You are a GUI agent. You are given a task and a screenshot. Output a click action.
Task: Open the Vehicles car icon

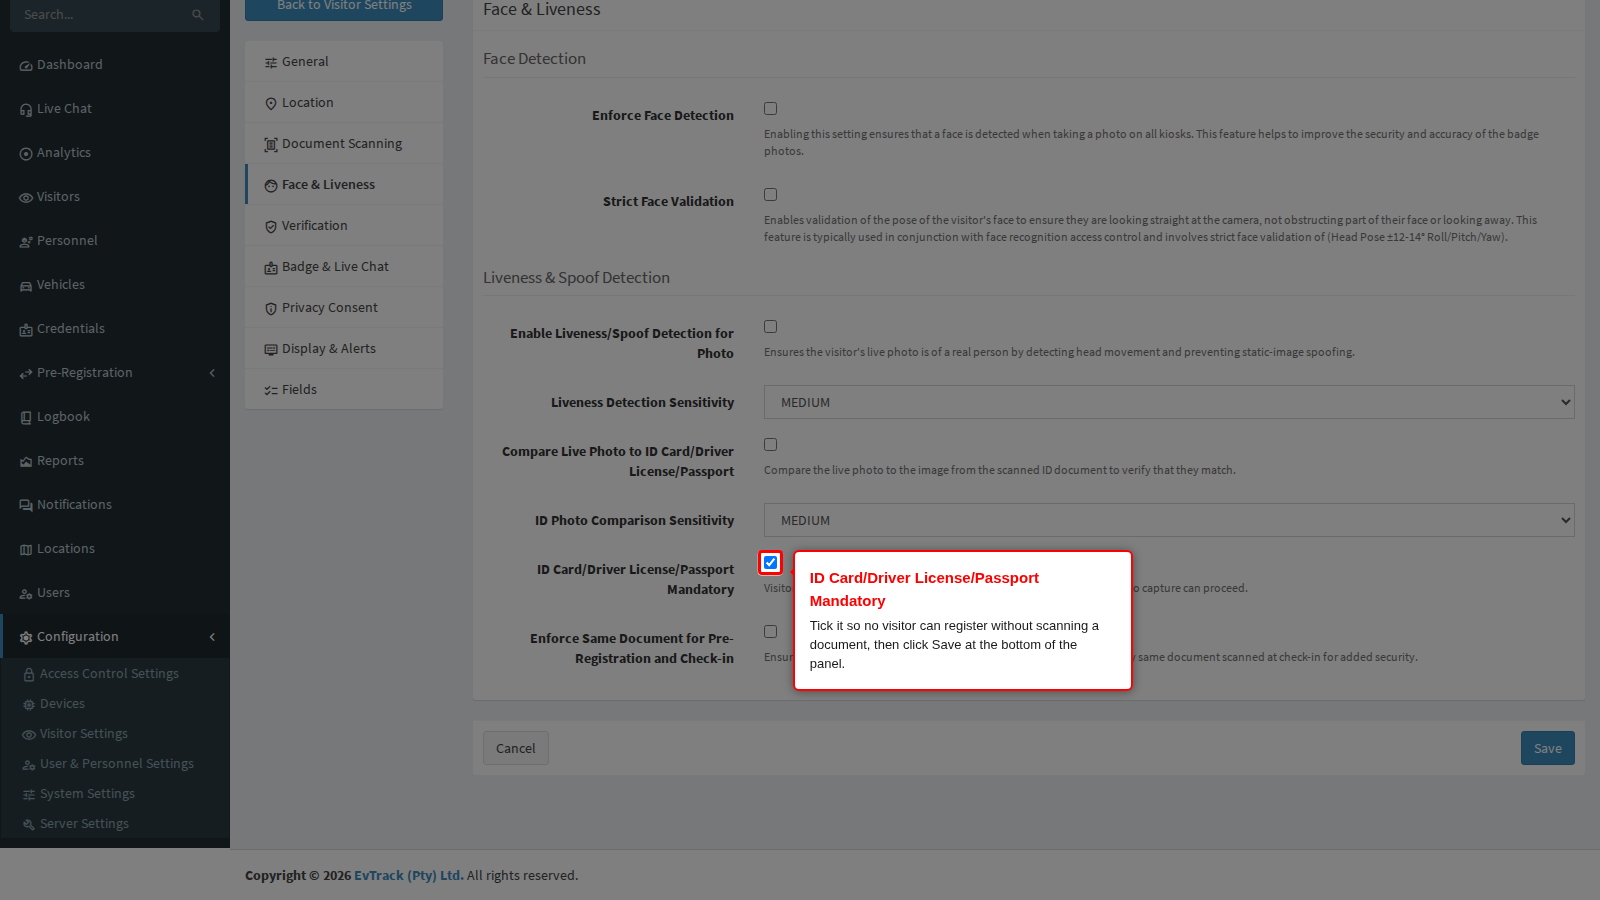26,286
